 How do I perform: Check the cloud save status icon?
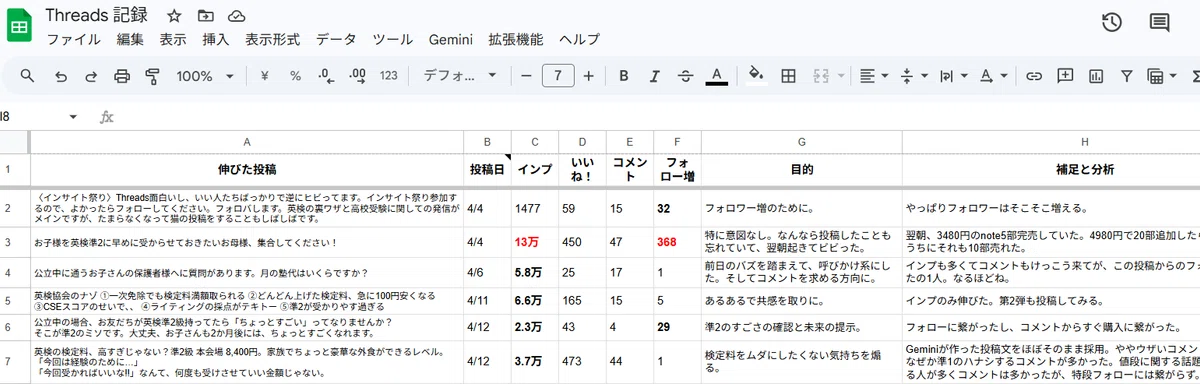coord(236,17)
